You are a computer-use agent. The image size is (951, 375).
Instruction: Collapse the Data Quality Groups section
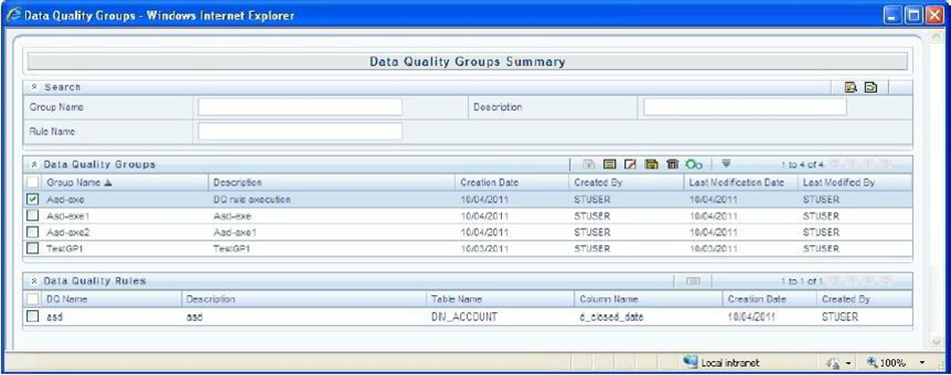click(x=34, y=164)
